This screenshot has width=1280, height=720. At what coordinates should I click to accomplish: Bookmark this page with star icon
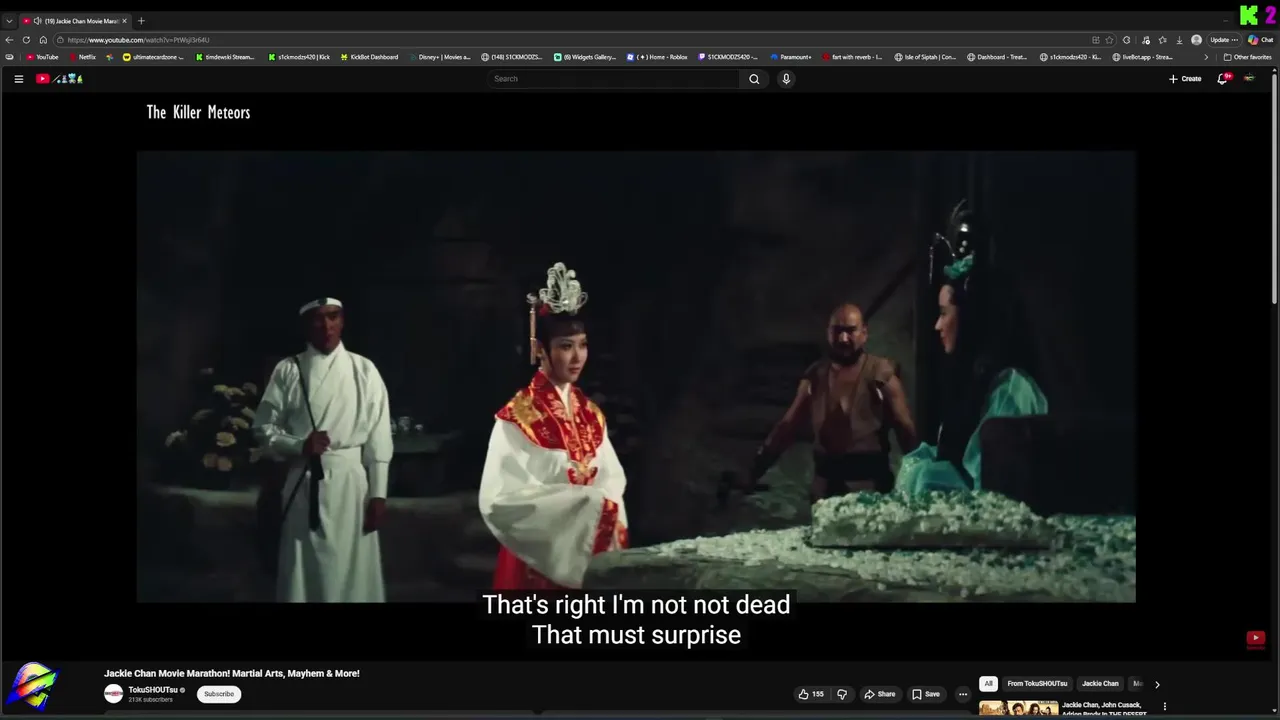tap(1109, 40)
